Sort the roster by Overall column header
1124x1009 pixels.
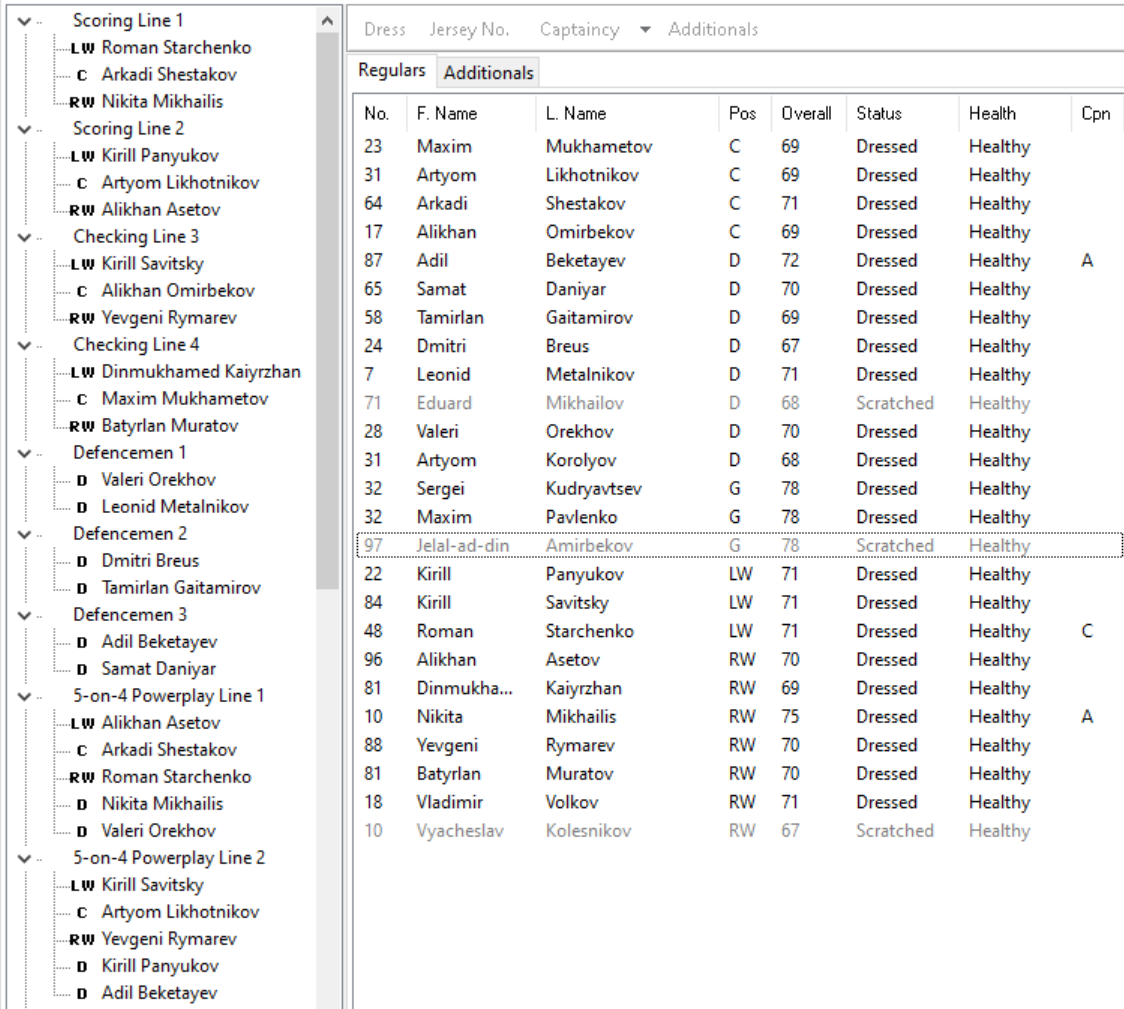click(x=806, y=113)
